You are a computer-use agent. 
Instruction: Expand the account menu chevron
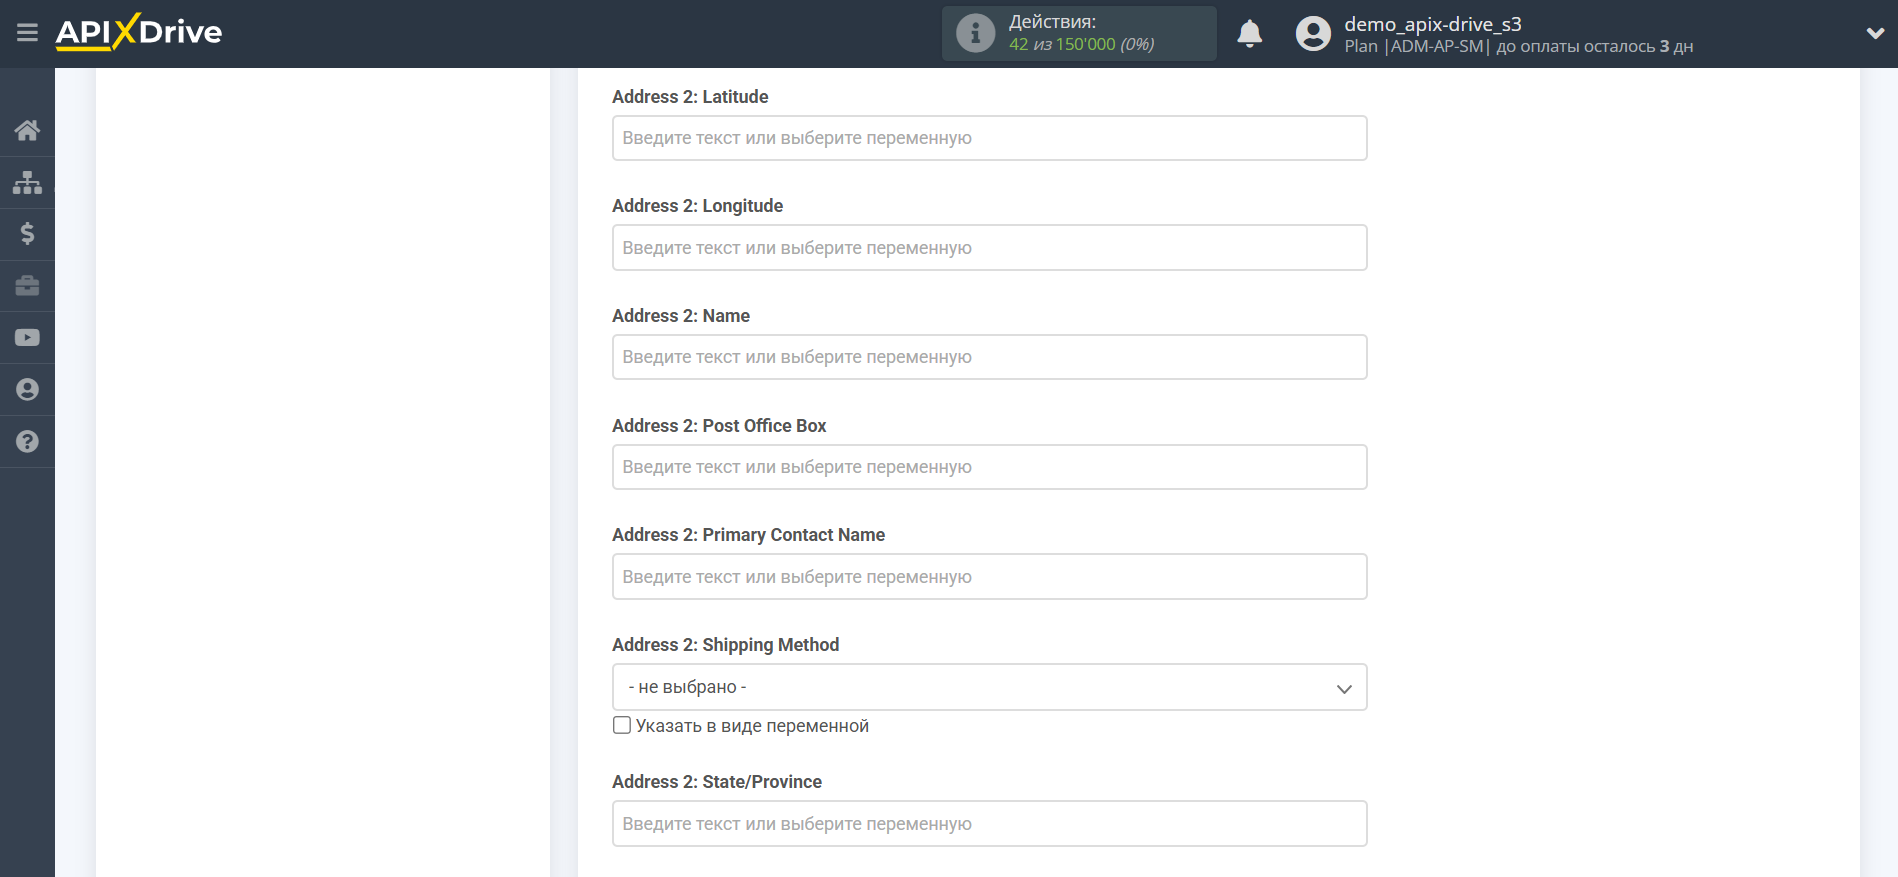pos(1875,33)
